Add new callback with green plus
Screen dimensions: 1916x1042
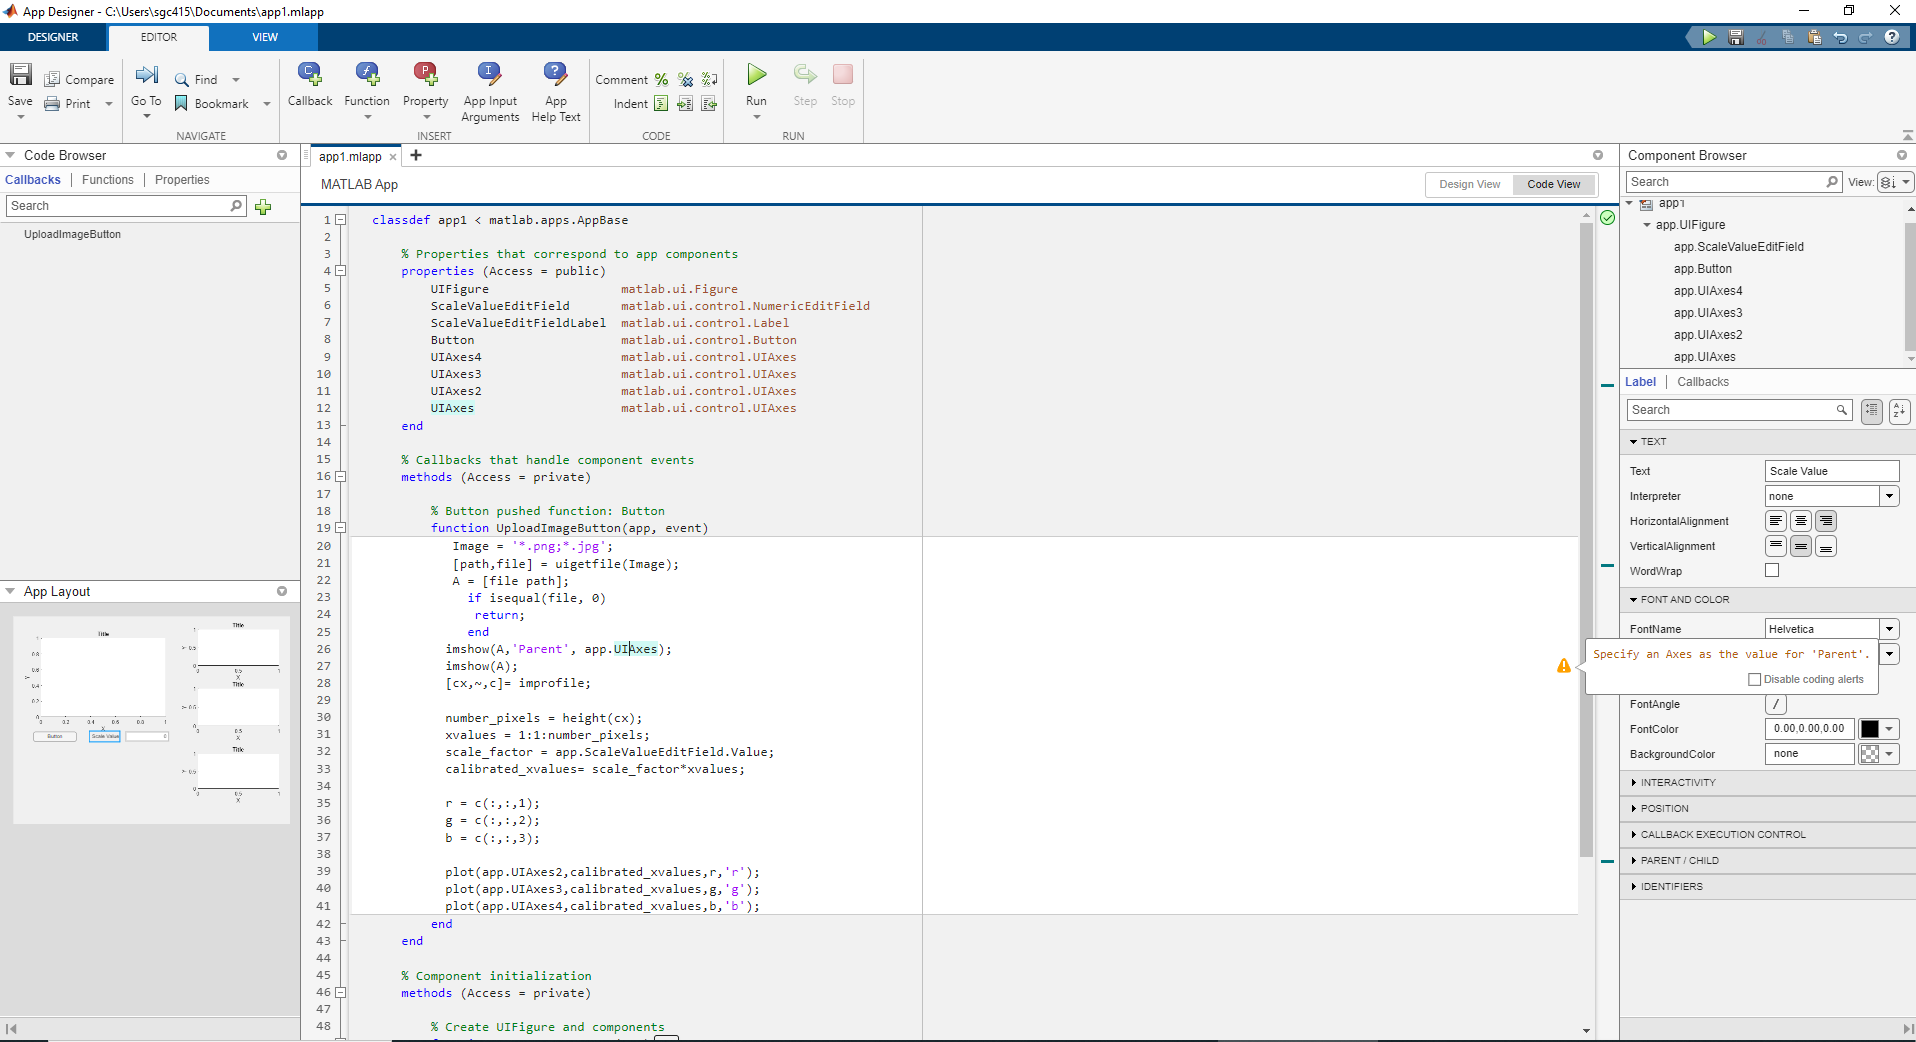pyautogui.click(x=263, y=207)
